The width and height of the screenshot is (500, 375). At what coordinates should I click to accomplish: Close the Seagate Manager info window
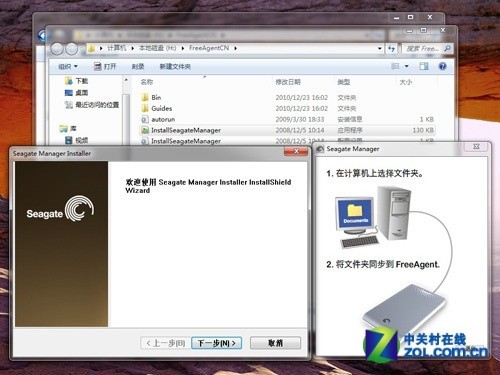point(476,146)
